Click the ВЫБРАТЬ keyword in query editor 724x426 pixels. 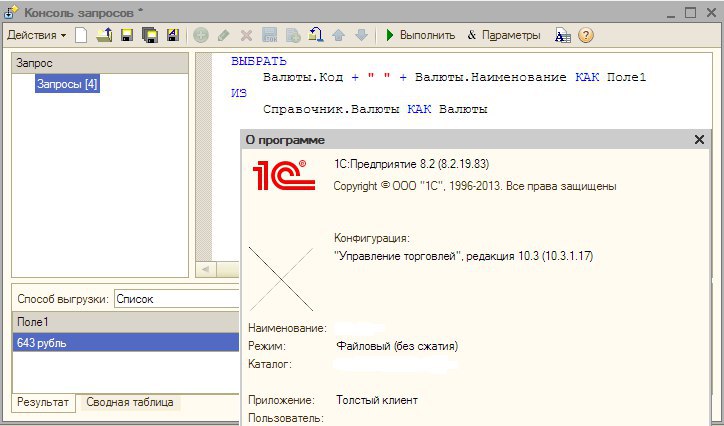click(x=259, y=61)
